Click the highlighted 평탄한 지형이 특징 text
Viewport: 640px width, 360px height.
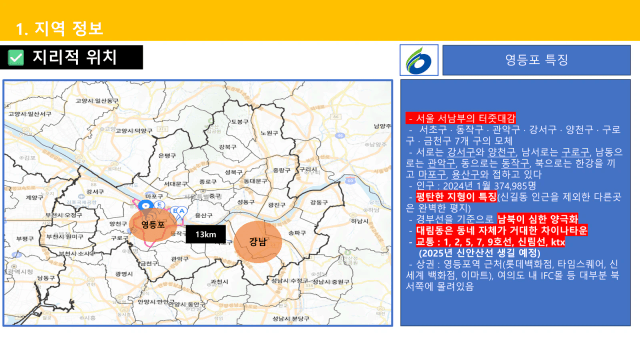(456, 197)
